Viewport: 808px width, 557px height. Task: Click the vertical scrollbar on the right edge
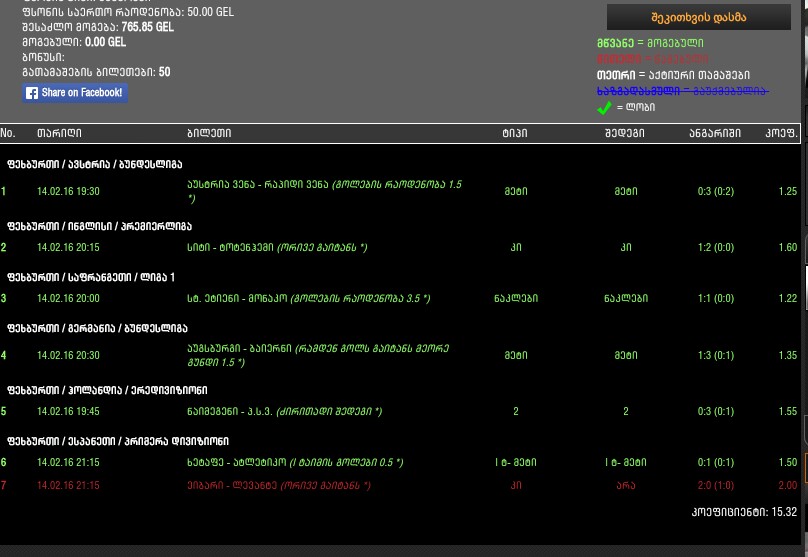pos(804,250)
